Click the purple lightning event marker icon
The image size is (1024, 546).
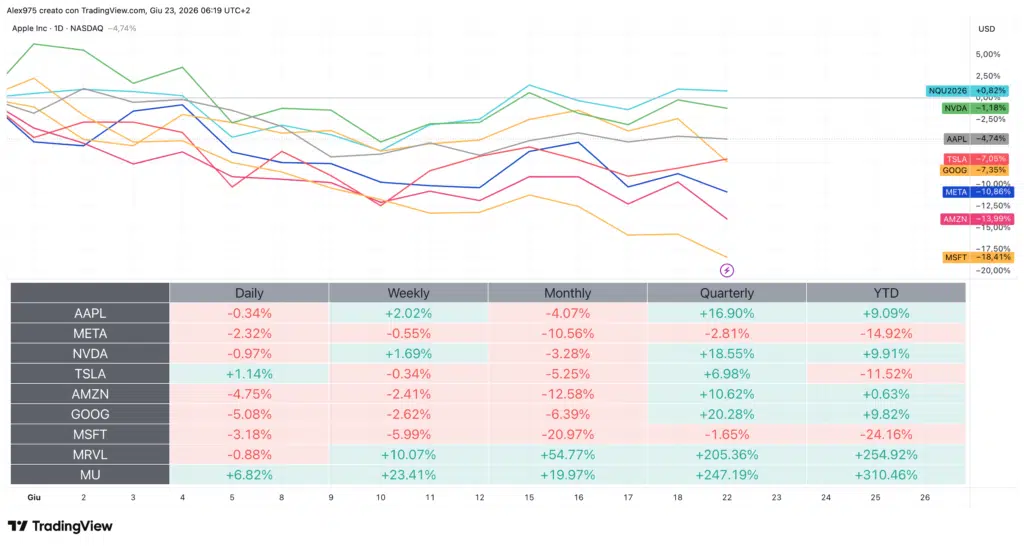(727, 270)
